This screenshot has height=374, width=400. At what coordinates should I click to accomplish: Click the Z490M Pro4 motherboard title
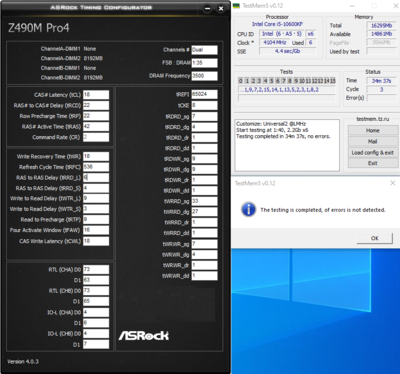tap(39, 28)
